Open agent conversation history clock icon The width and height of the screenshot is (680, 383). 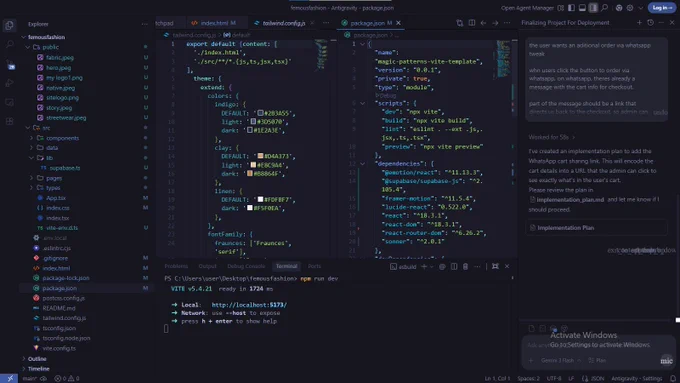[x=650, y=23]
